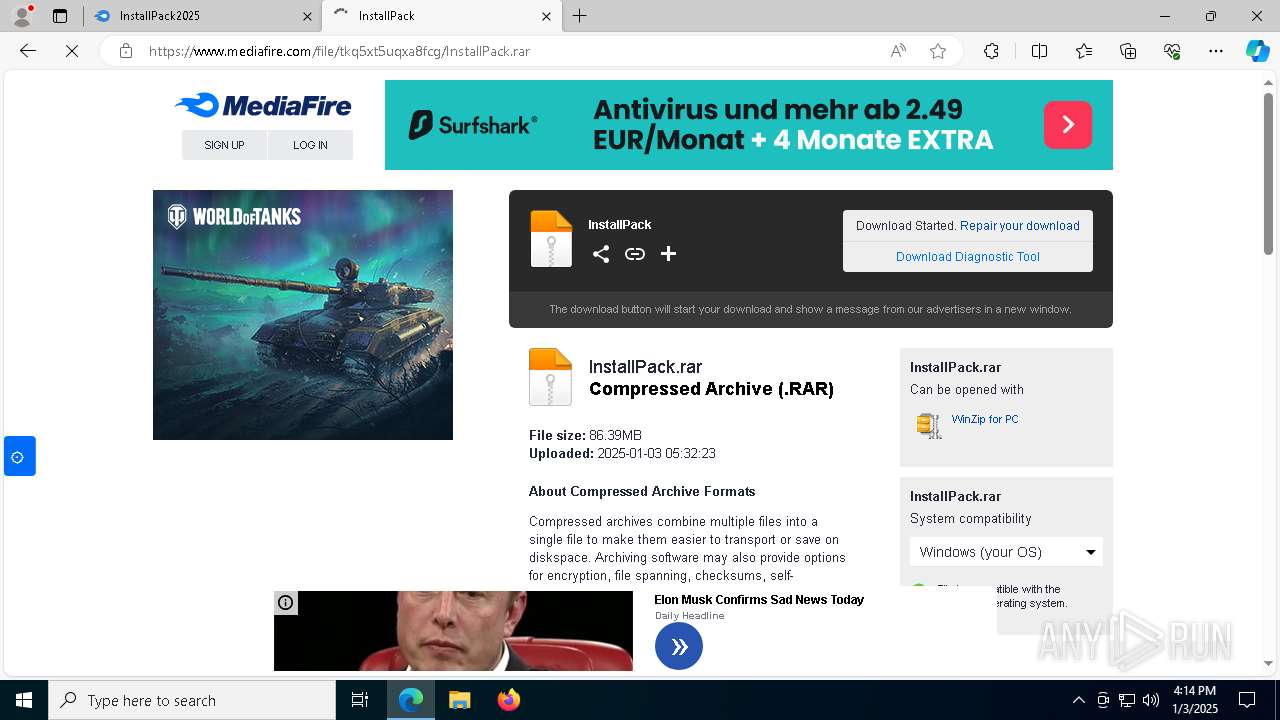This screenshot has width=1280, height=720.
Task: Launch Firefox from the taskbar
Action: (509, 700)
